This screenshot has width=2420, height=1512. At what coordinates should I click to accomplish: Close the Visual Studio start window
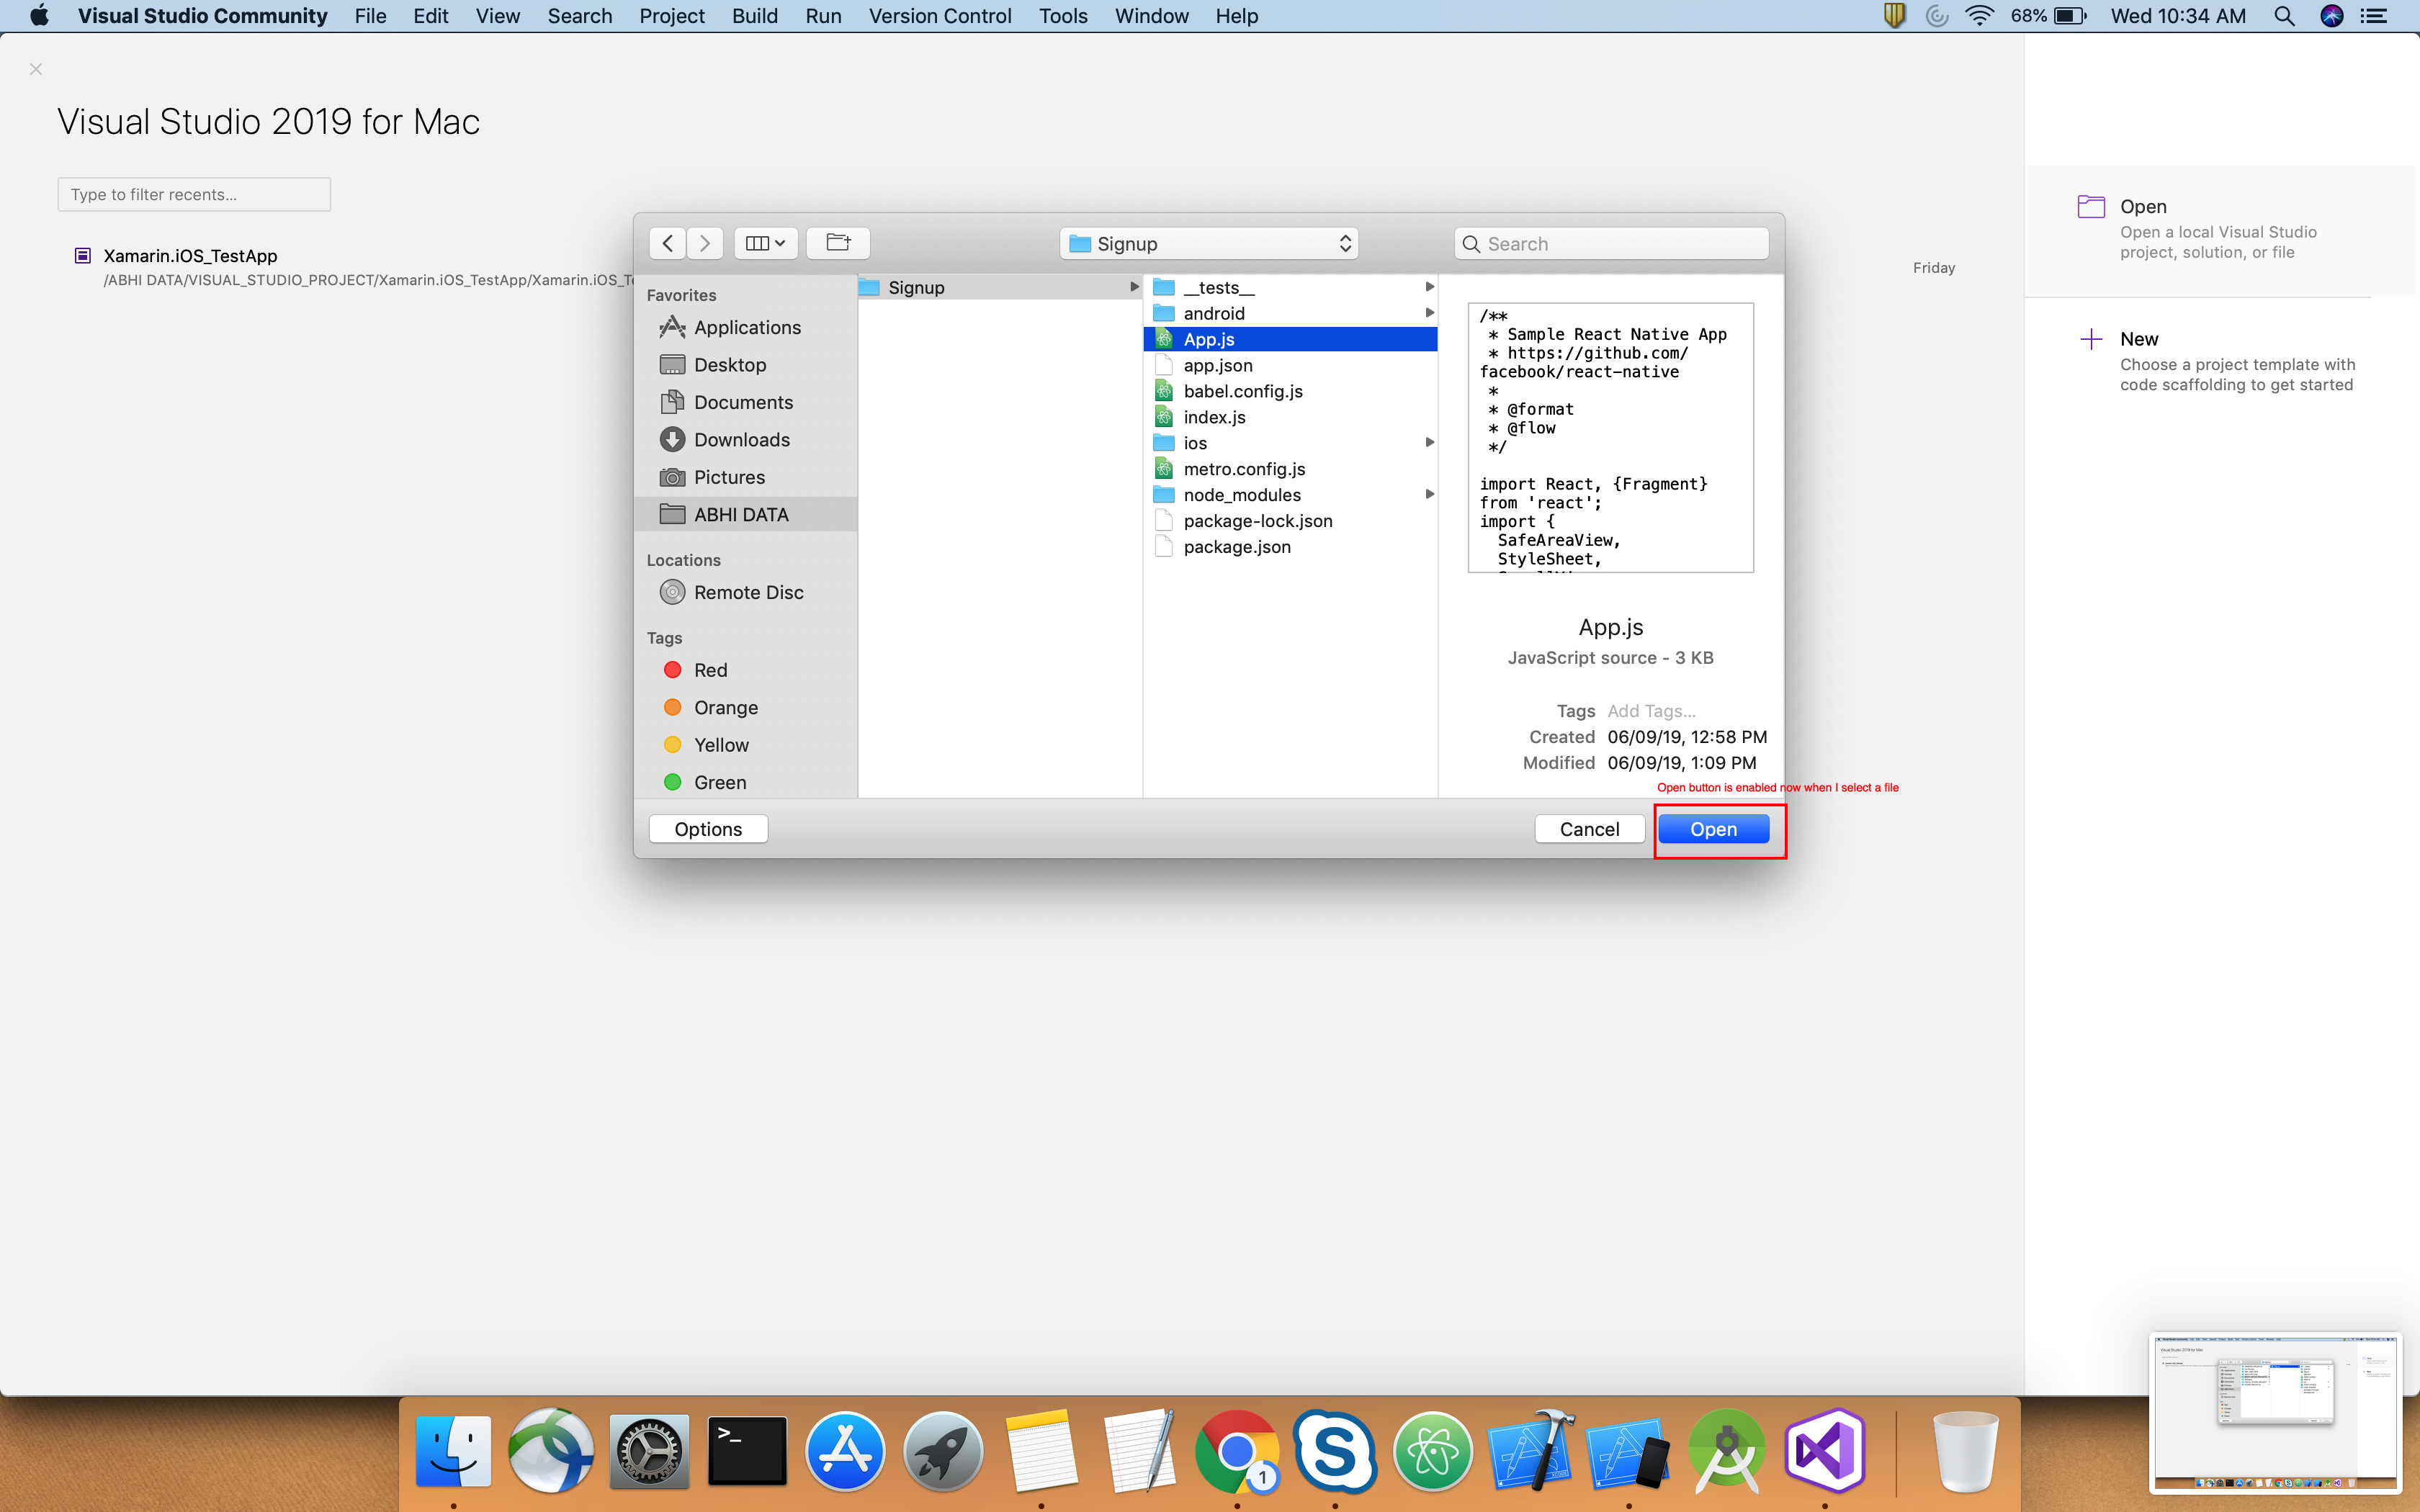[36, 69]
